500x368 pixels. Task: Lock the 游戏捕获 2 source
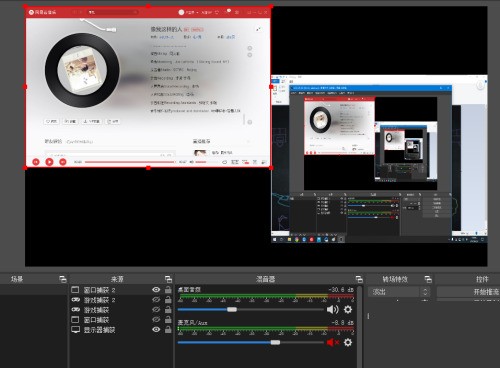[168, 300]
